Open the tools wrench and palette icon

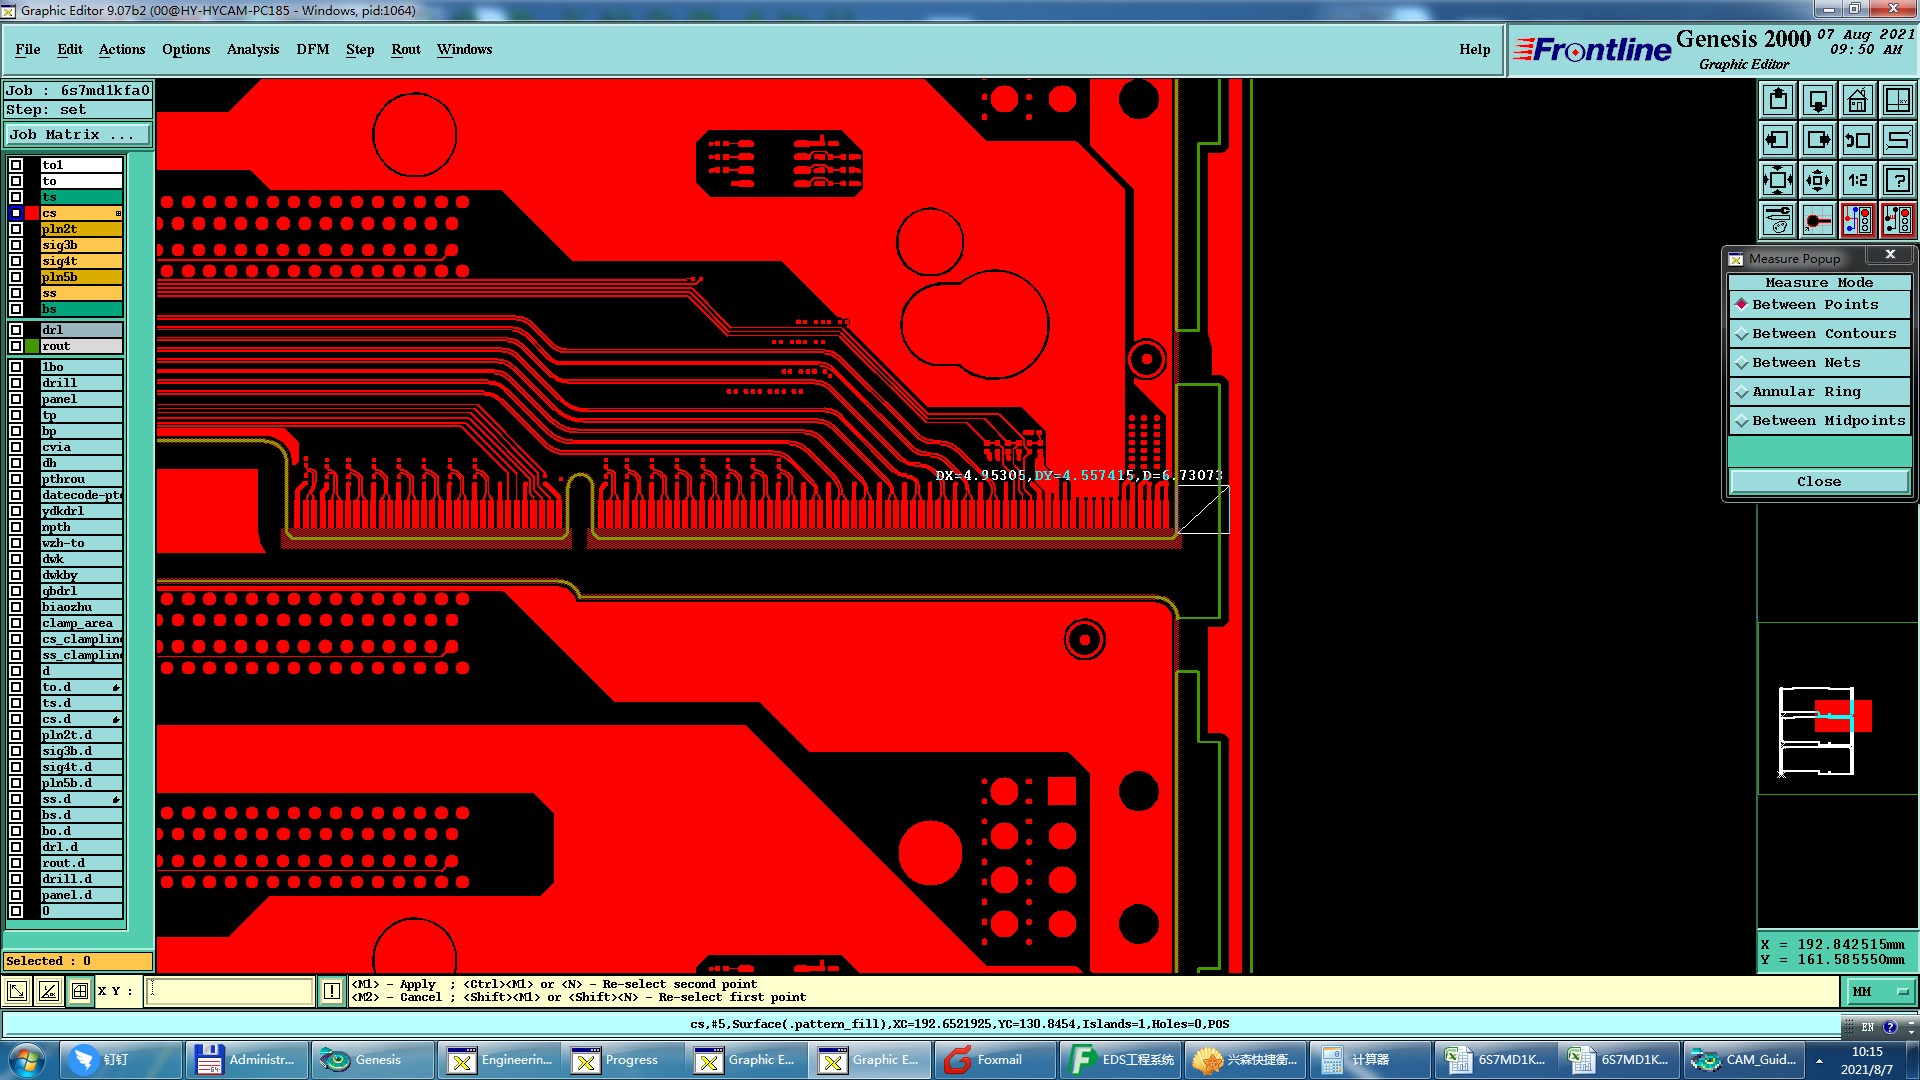pyautogui.click(x=1778, y=219)
